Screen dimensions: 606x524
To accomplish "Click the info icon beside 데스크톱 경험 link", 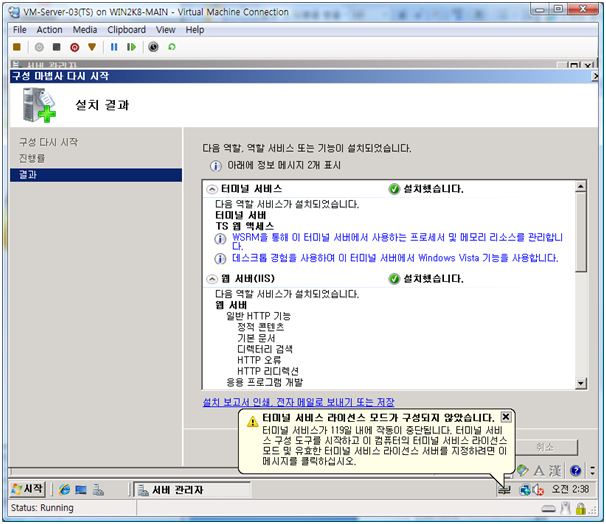I will pos(220,259).
